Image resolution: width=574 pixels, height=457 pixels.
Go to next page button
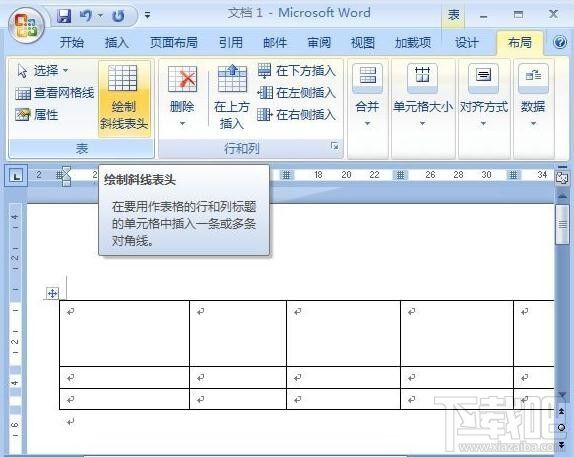[561, 444]
